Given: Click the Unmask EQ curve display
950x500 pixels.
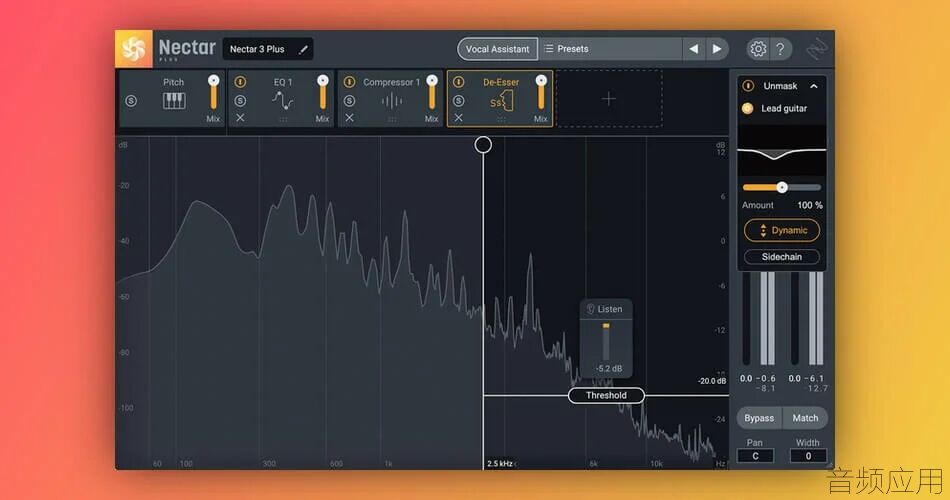Looking at the screenshot, I should pos(782,152).
